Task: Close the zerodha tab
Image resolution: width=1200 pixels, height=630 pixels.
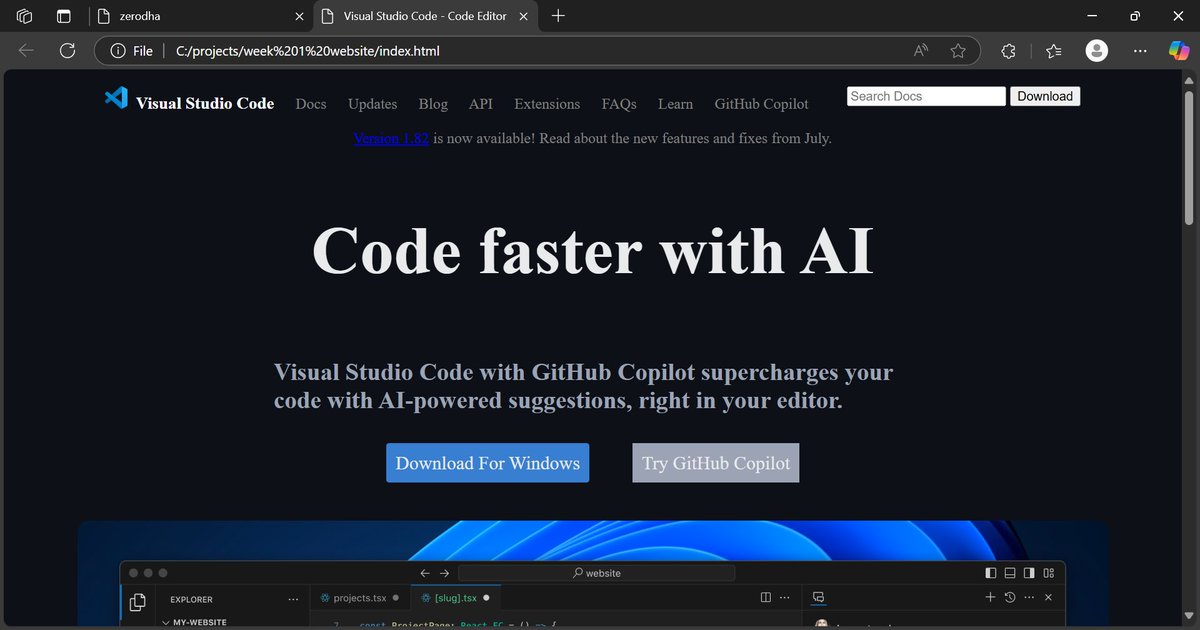Action: coord(299,16)
